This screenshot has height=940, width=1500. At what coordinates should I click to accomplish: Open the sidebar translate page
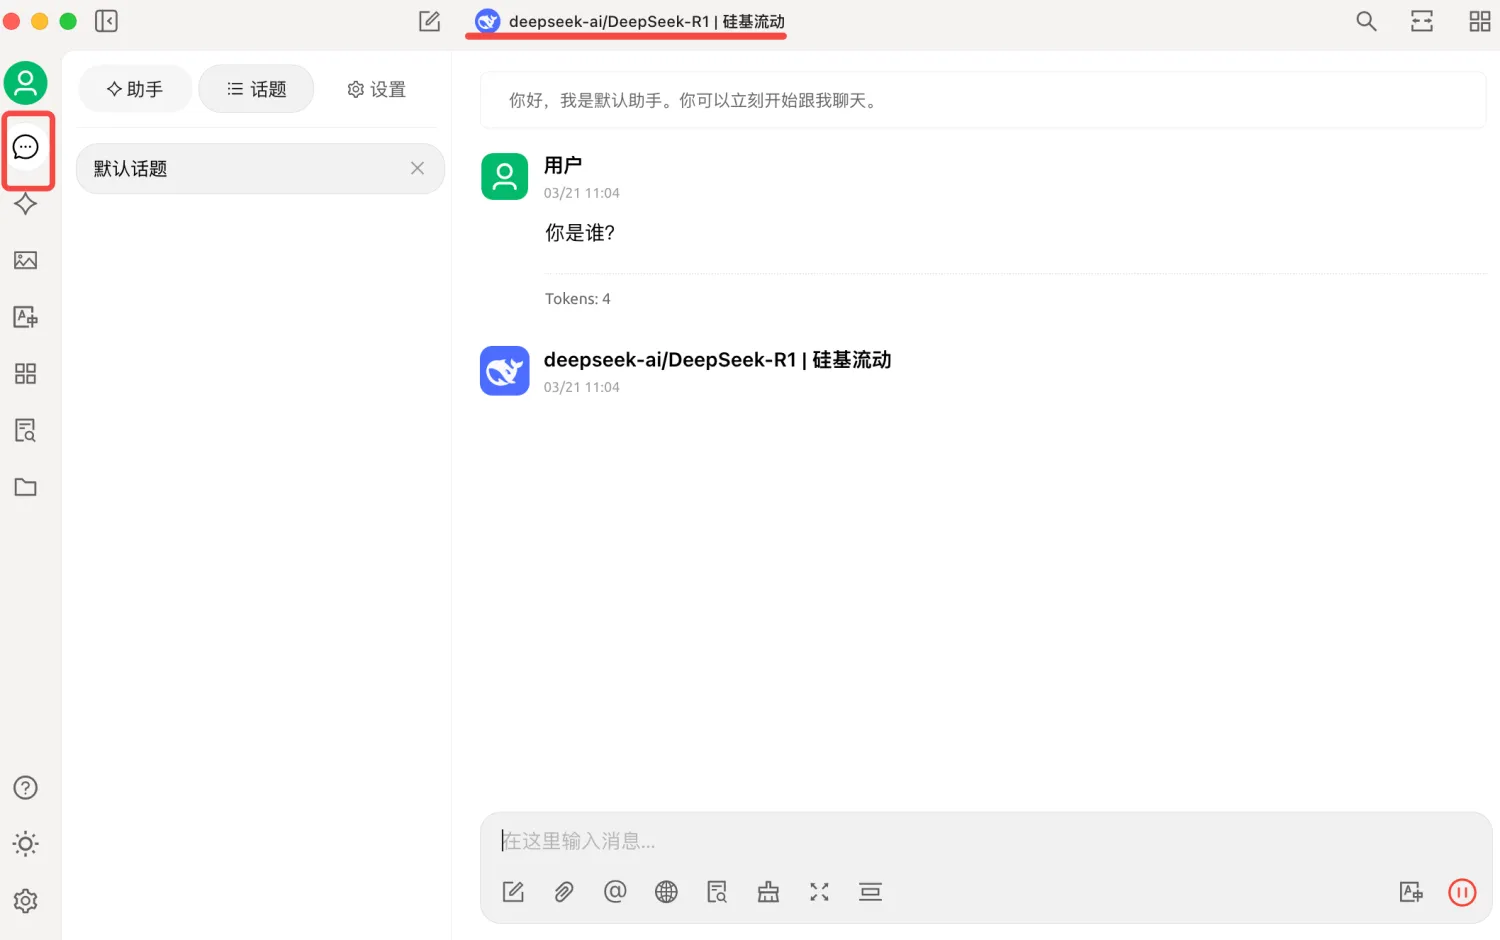pos(26,317)
